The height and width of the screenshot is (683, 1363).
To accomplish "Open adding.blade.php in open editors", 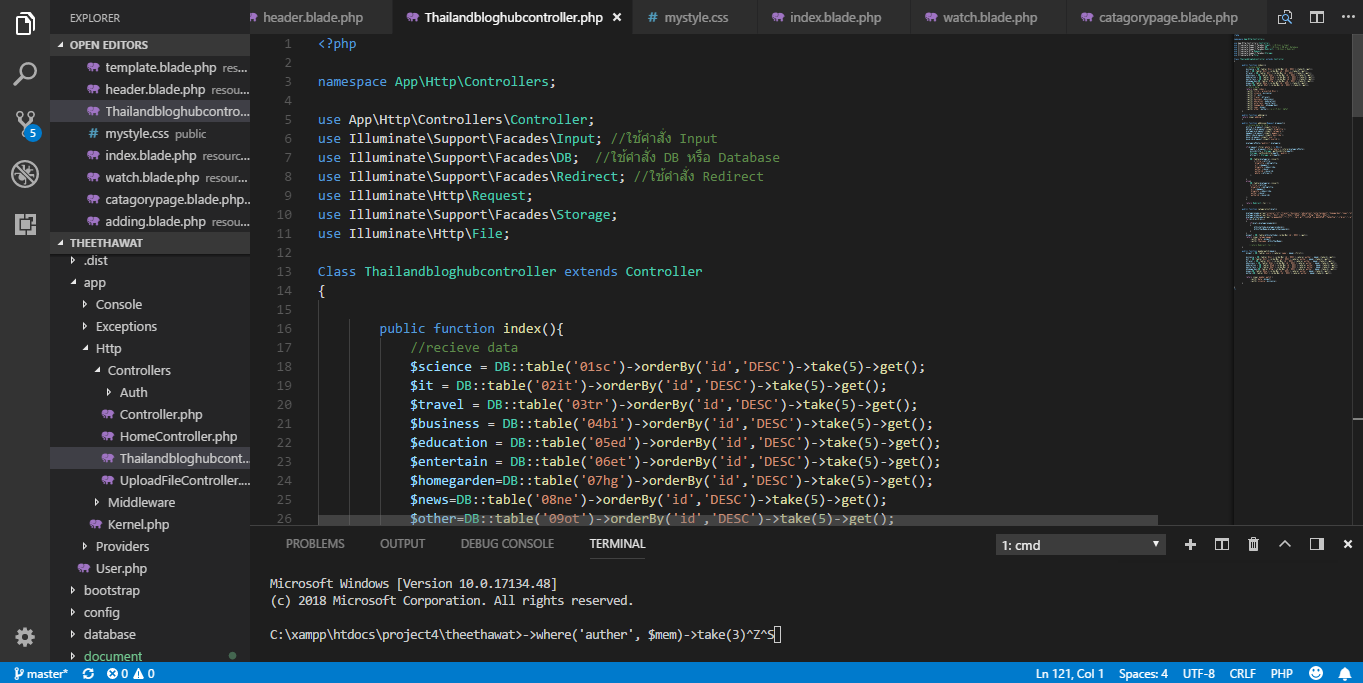I will [x=150, y=221].
